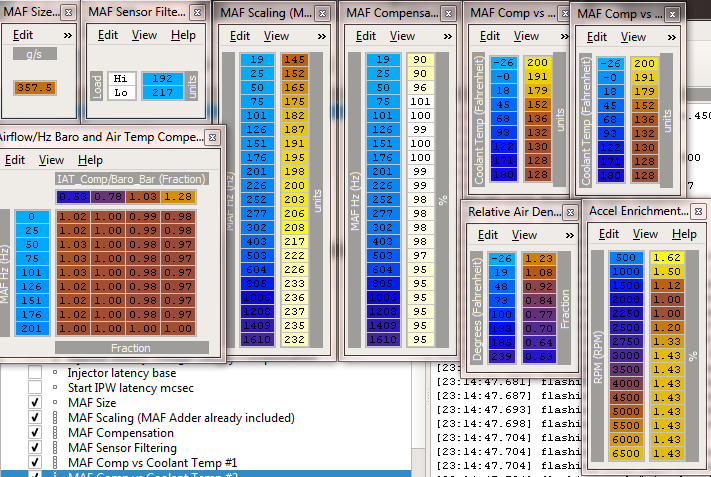Select the 1.62 cell in Accel Enrichment
This screenshot has width=711, height=477.
667,258
